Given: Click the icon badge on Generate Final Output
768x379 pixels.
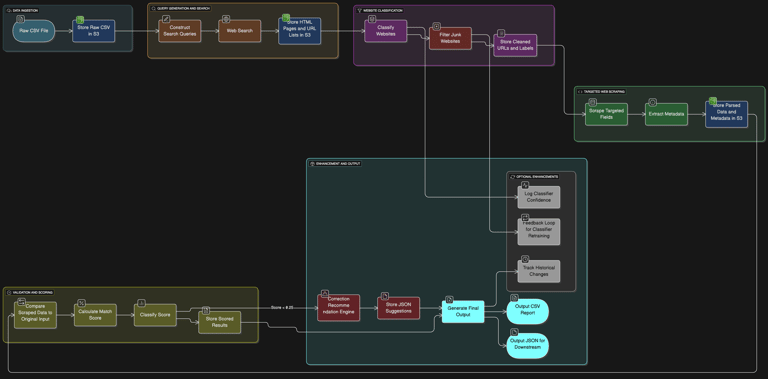Looking at the screenshot, I should coord(449,300).
